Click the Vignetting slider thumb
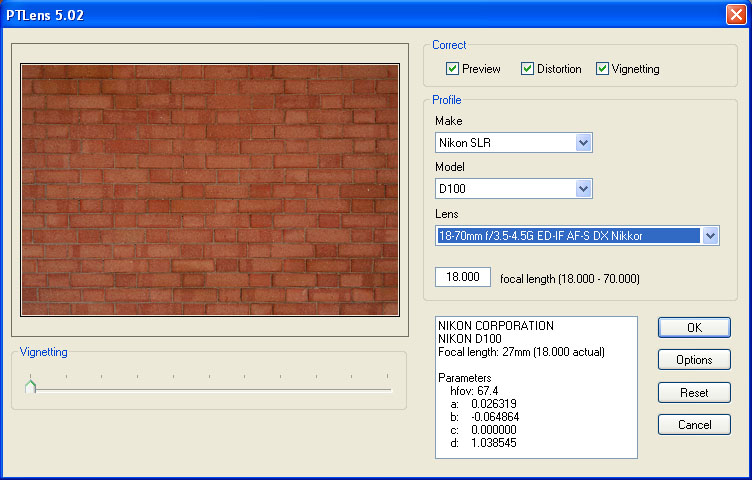 point(31,386)
